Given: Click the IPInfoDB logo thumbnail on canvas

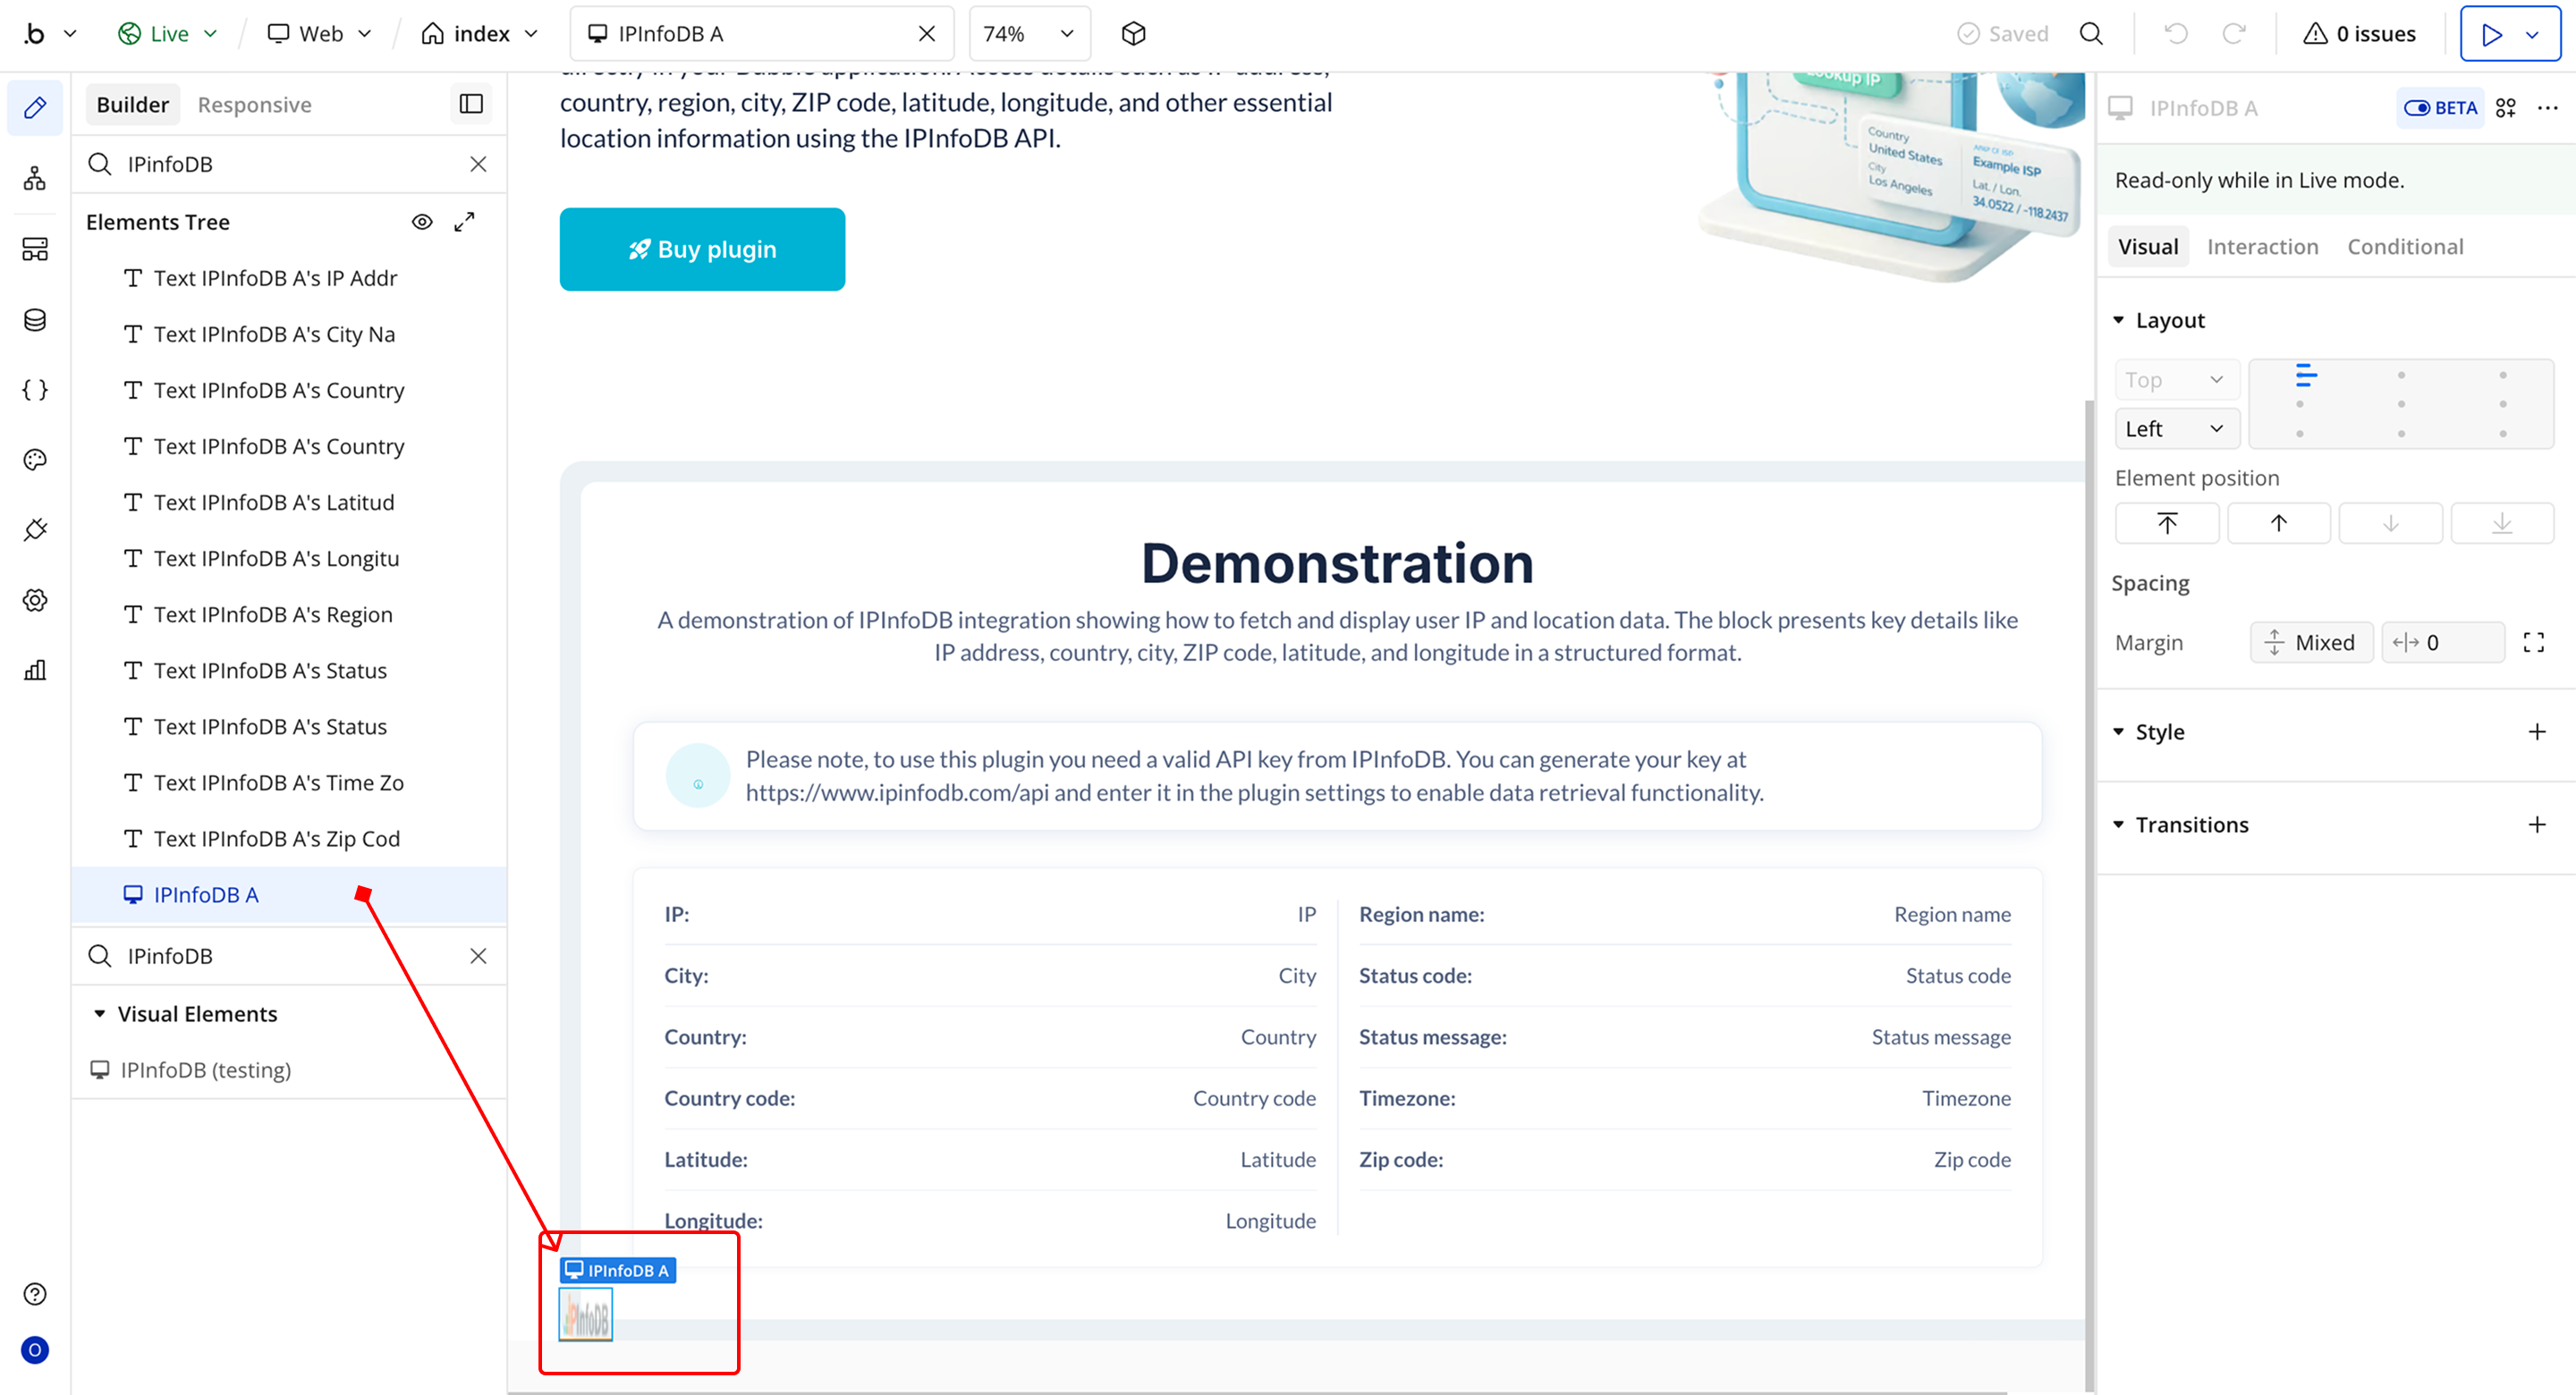Looking at the screenshot, I should pos(585,1315).
